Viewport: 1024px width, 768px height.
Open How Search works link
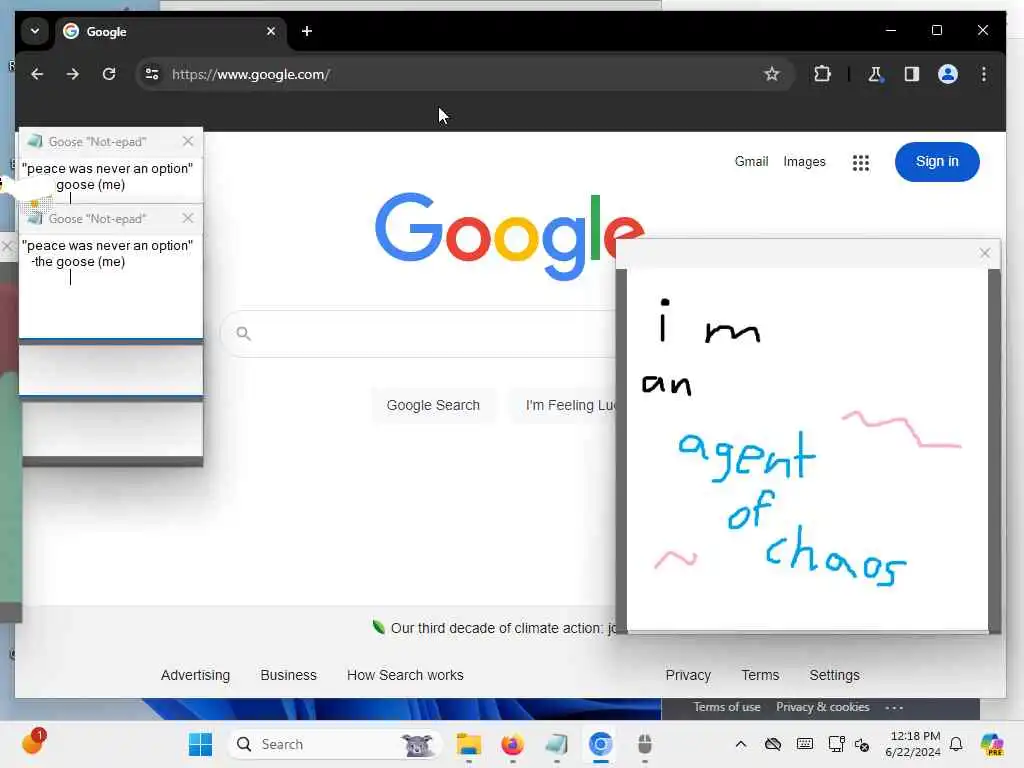[405, 675]
